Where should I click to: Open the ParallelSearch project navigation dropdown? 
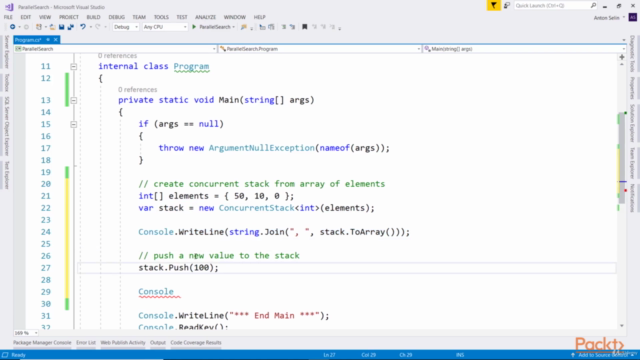(115, 49)
